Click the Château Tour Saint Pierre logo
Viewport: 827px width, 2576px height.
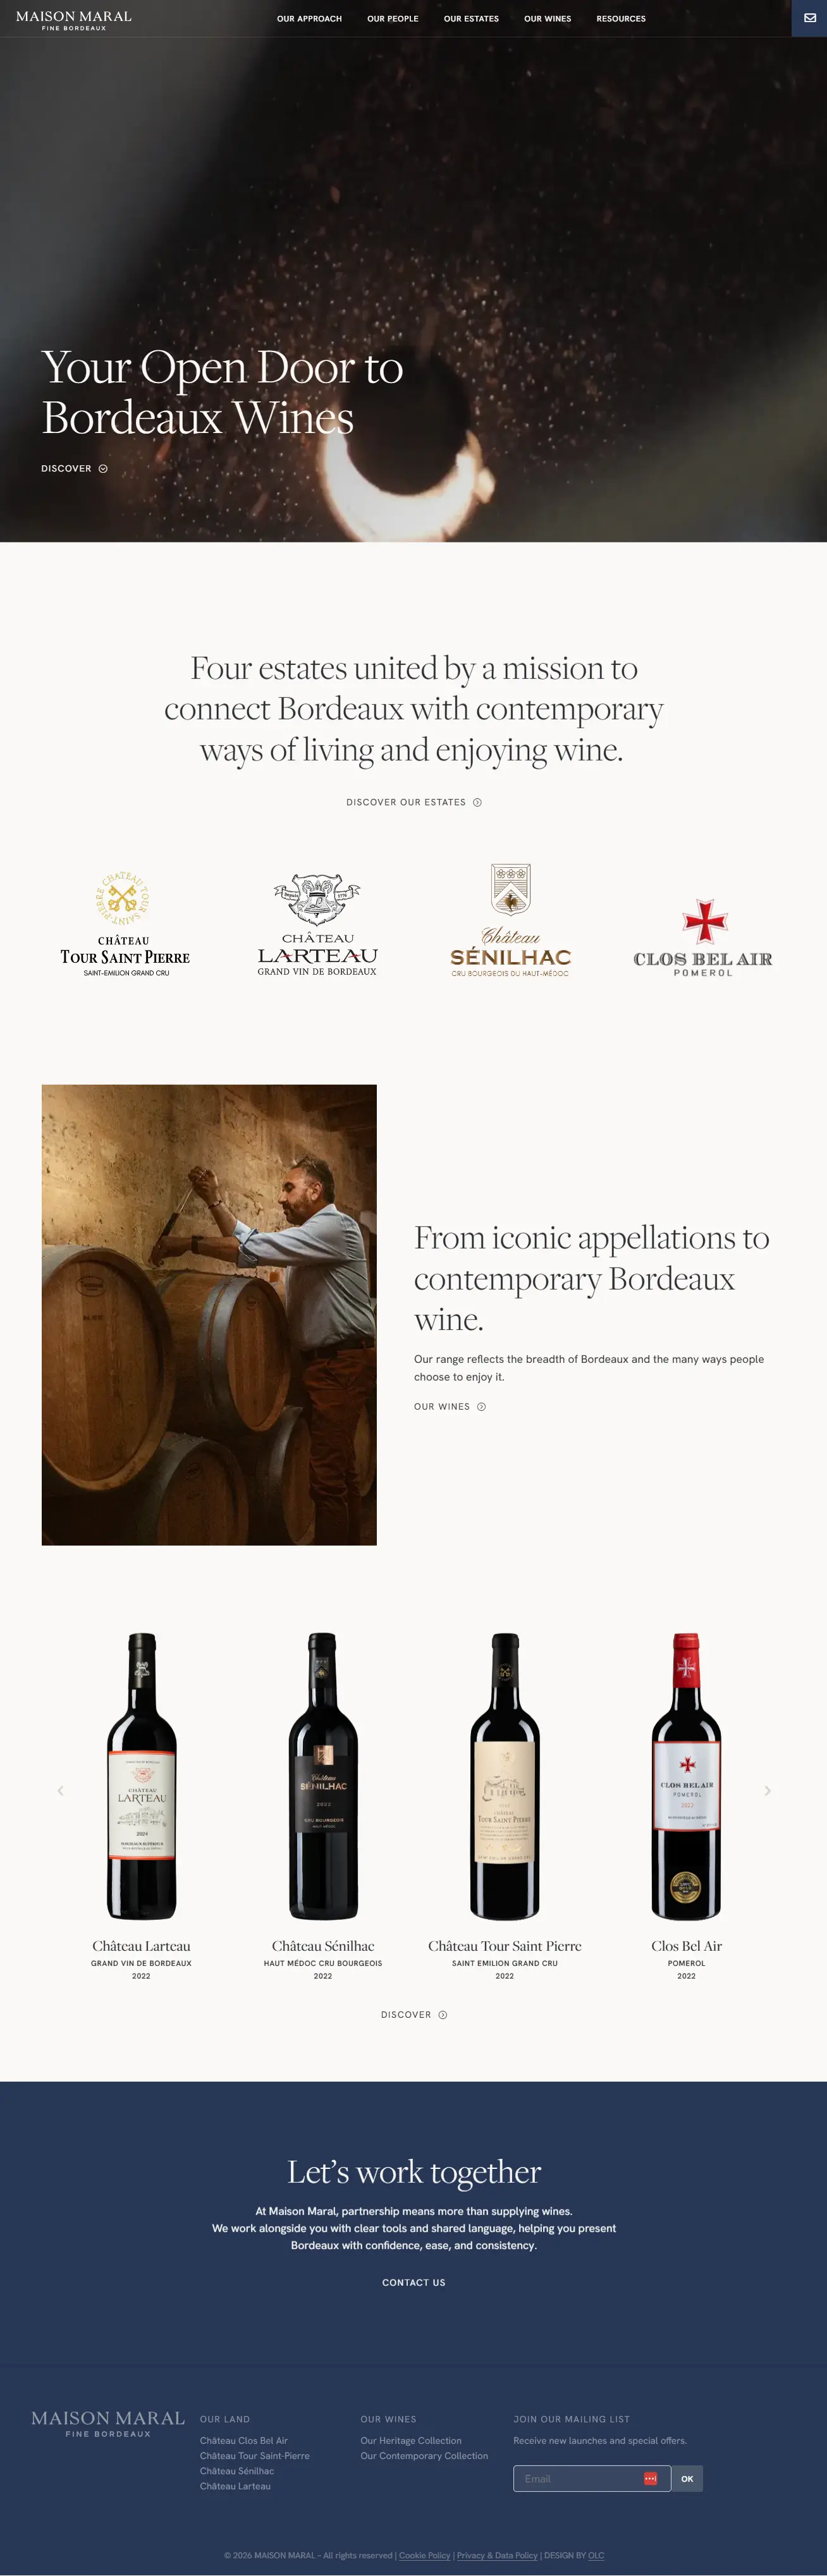pos(125,923)
